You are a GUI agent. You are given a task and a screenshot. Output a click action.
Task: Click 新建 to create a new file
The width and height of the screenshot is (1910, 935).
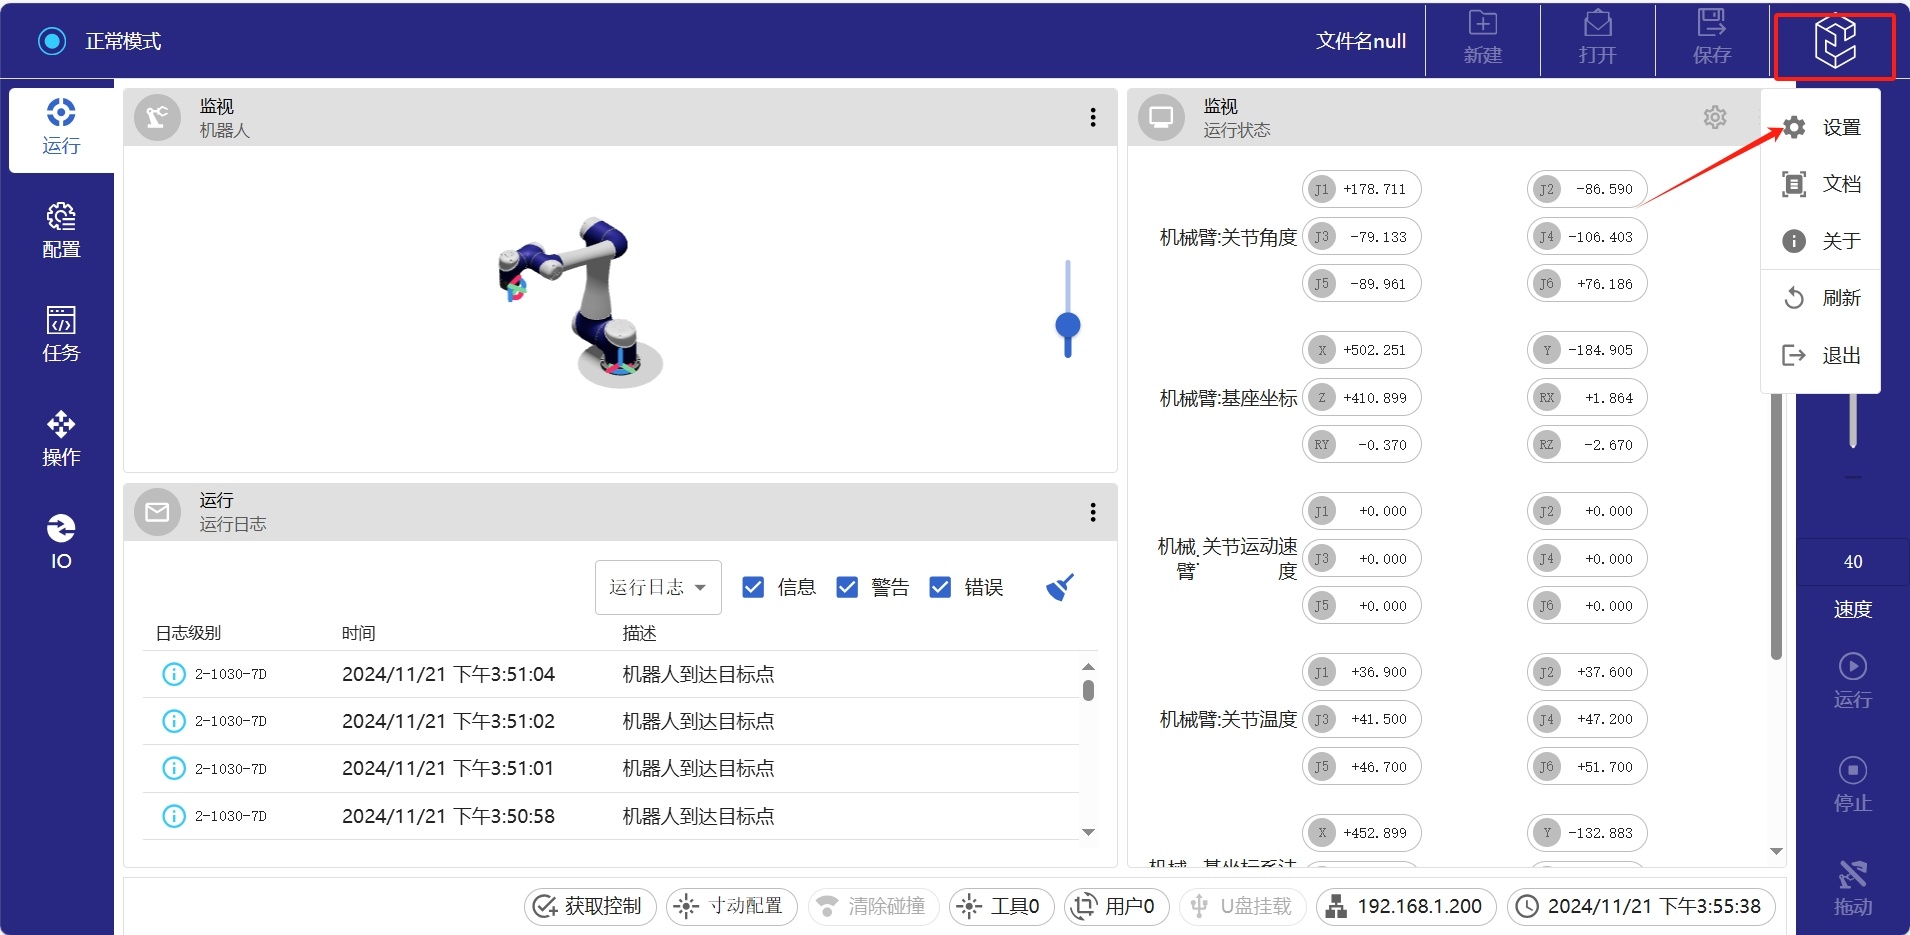pos(1482,38)
